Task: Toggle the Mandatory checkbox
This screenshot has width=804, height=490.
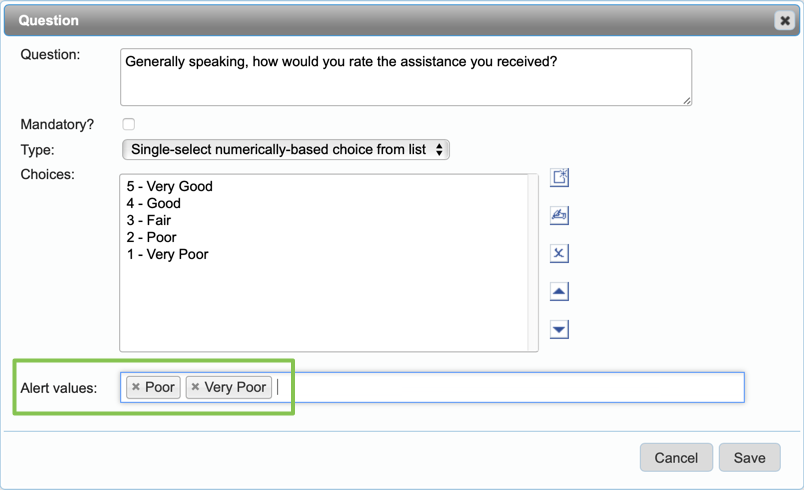Action: click(128, 125)
